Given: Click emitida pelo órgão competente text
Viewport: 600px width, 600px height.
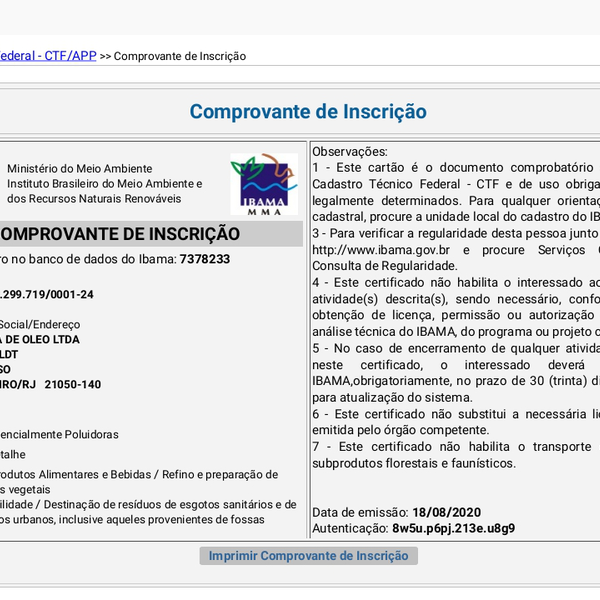Looking at the screenshot, I should [401, 430].
